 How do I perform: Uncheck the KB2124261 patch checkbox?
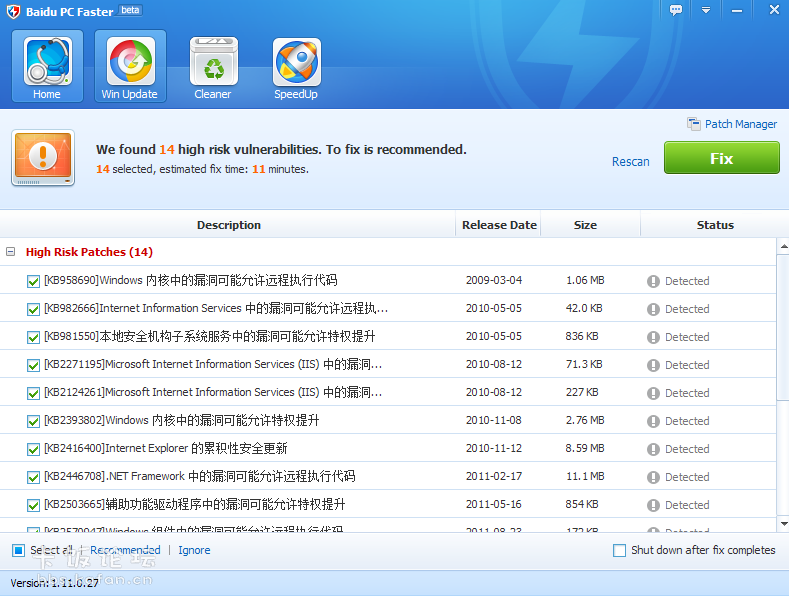click(x=33, y=393)
